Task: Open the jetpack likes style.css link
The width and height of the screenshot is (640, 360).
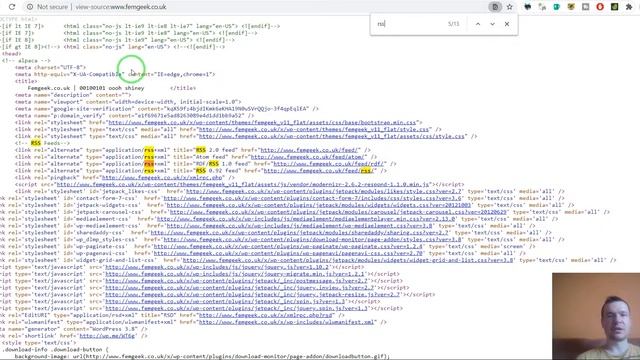Action: coord(324,191)
